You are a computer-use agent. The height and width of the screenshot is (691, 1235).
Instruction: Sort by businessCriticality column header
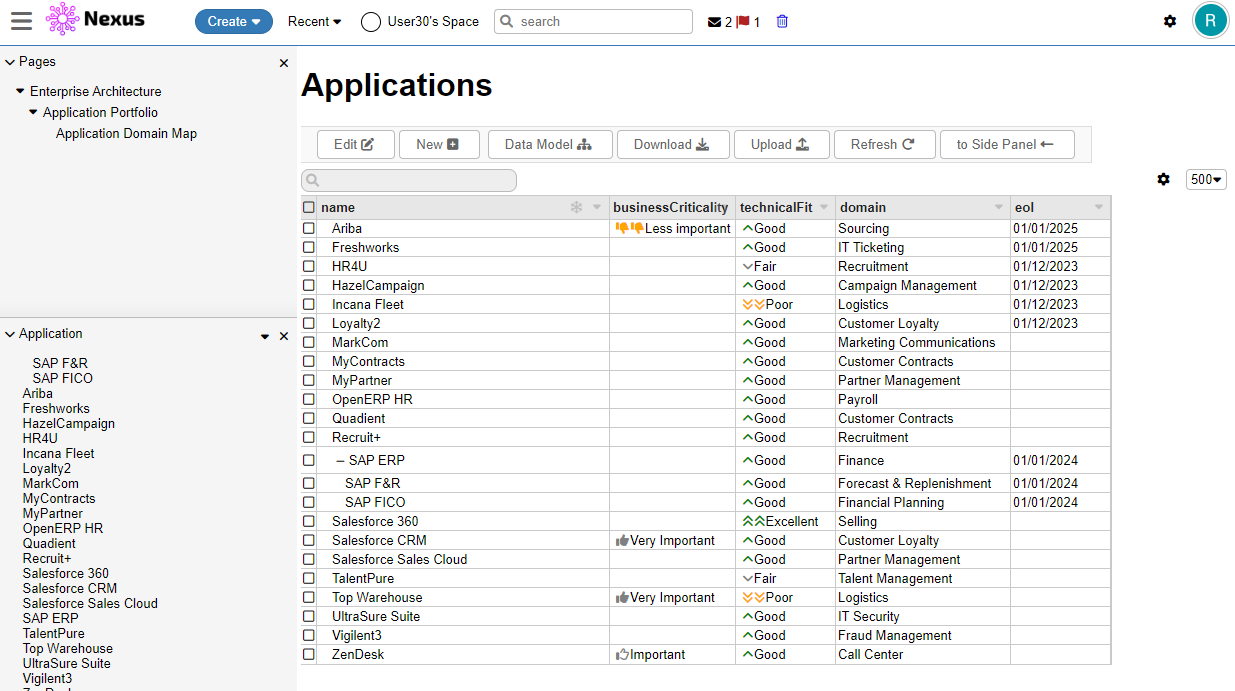tap(671, 207)
